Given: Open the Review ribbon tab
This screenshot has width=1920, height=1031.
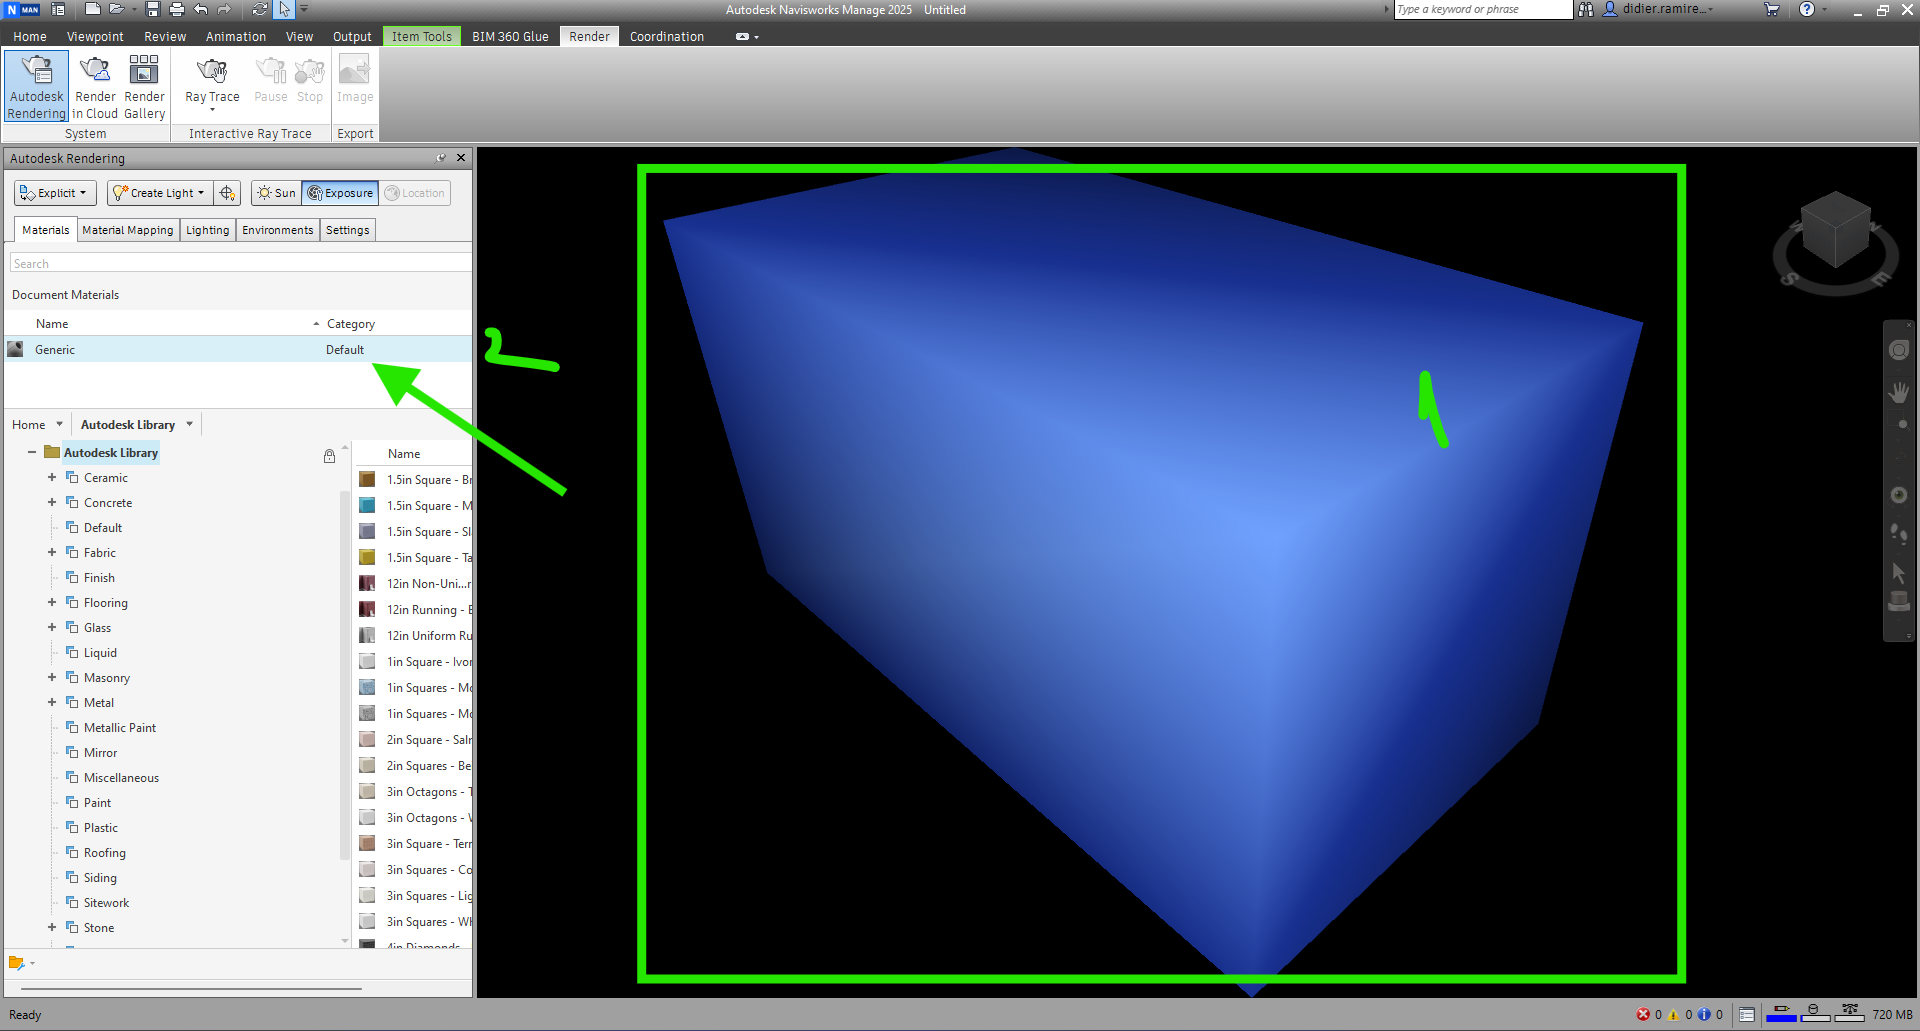Looking at the screenshot, I should tap(165, 37).
